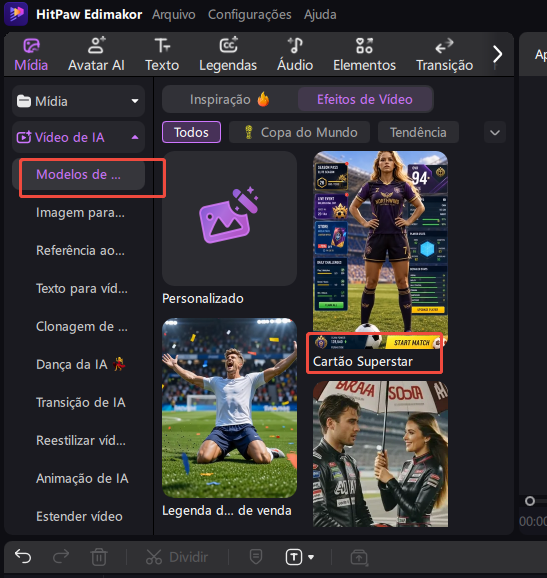The height and width of the screenshot is (578, 547).
Task: Click the HitPaw Edimakor logo icon
Action: 16,14
